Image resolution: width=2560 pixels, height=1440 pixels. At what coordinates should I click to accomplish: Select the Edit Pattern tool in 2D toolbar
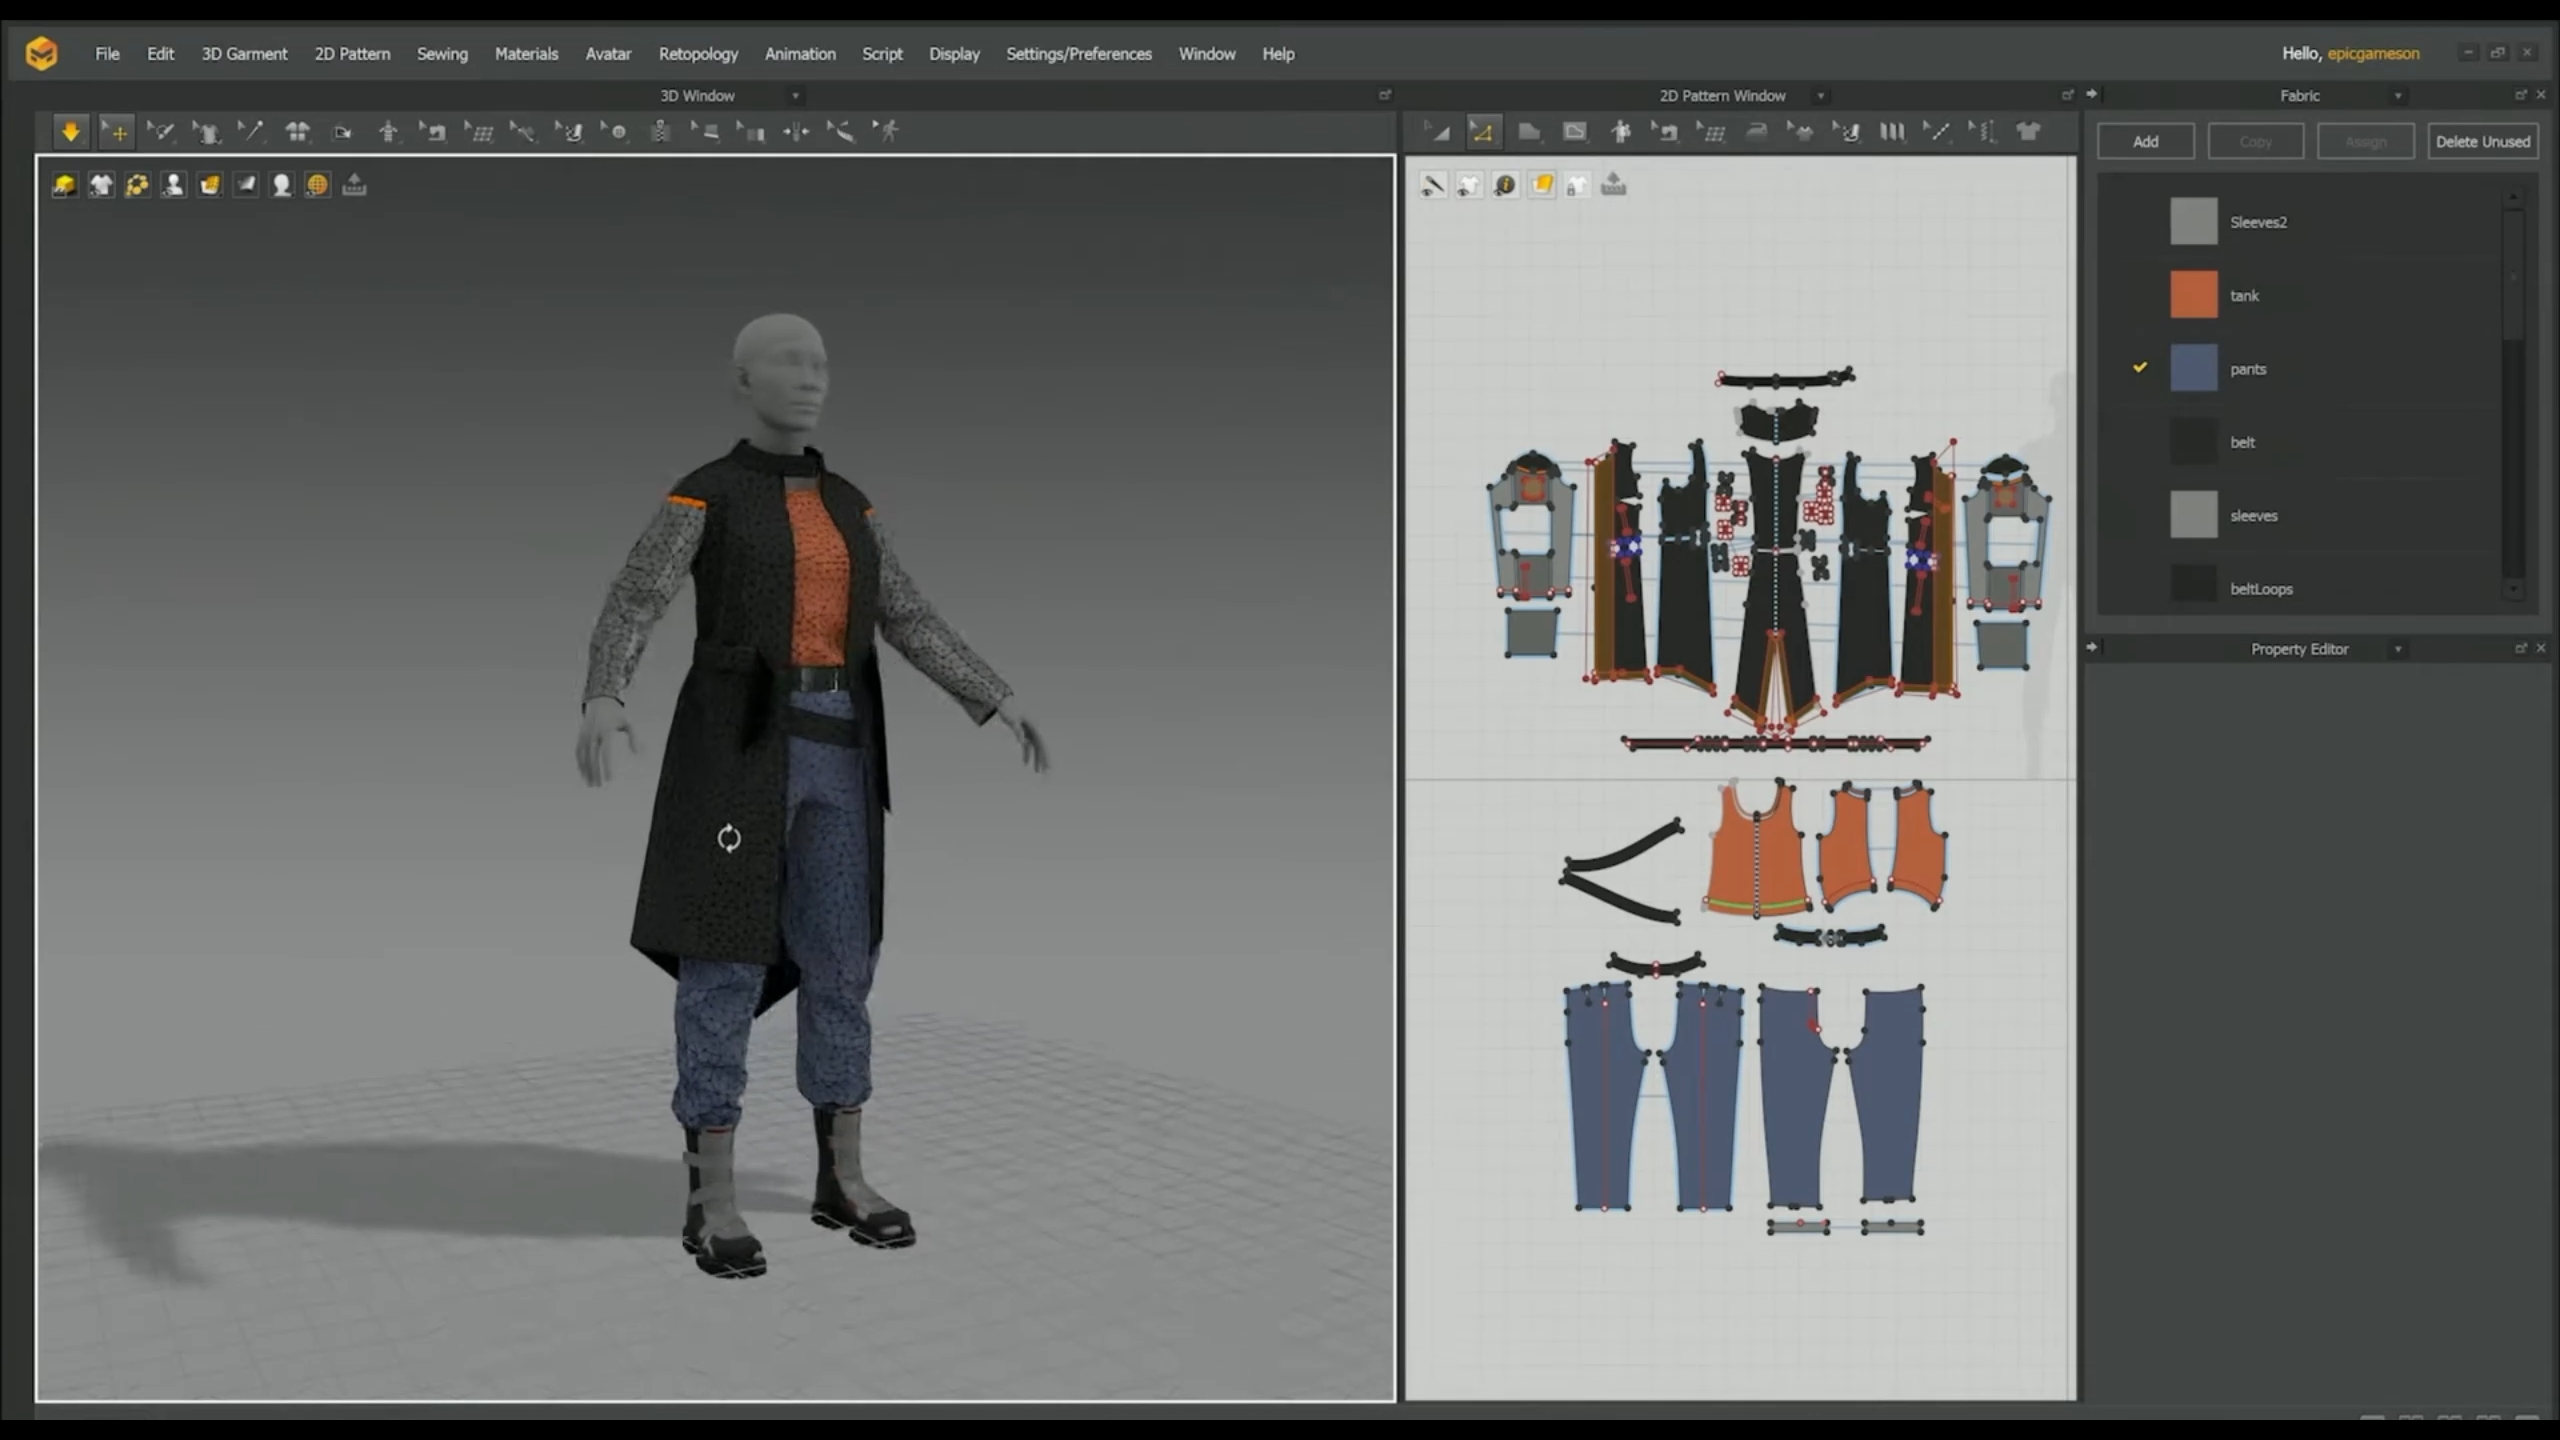click(1482, 131)
